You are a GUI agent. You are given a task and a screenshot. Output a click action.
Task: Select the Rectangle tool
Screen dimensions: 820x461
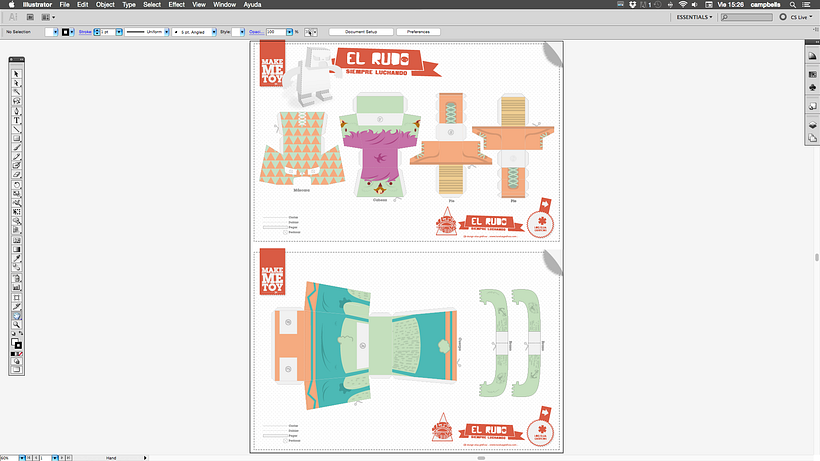[16, 138]
